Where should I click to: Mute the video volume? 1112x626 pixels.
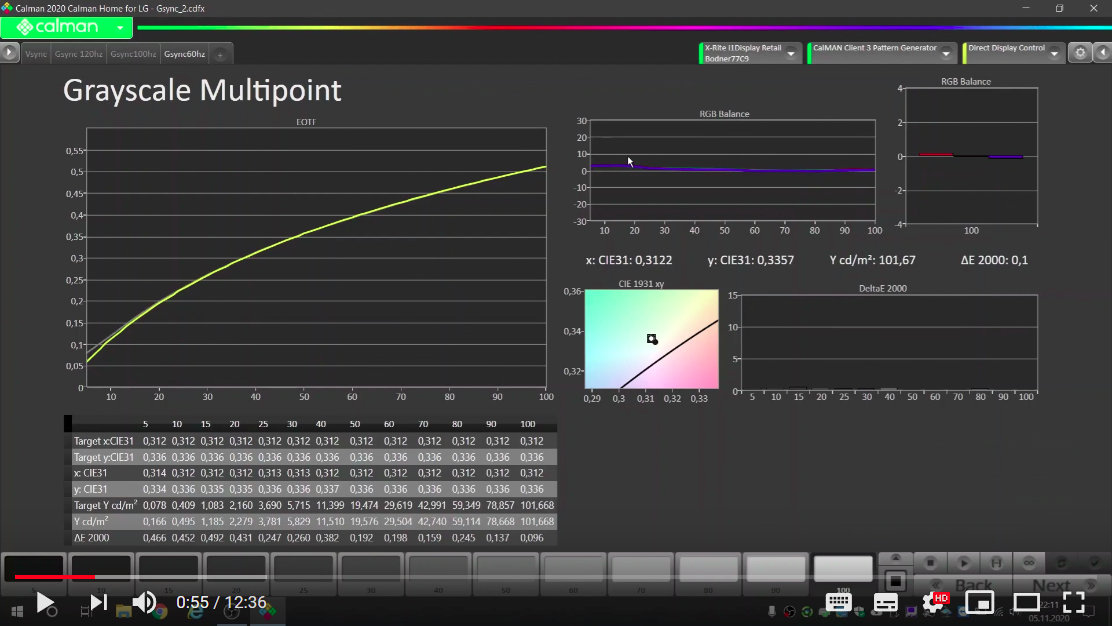pyautogui.click(x=145, y=602)
